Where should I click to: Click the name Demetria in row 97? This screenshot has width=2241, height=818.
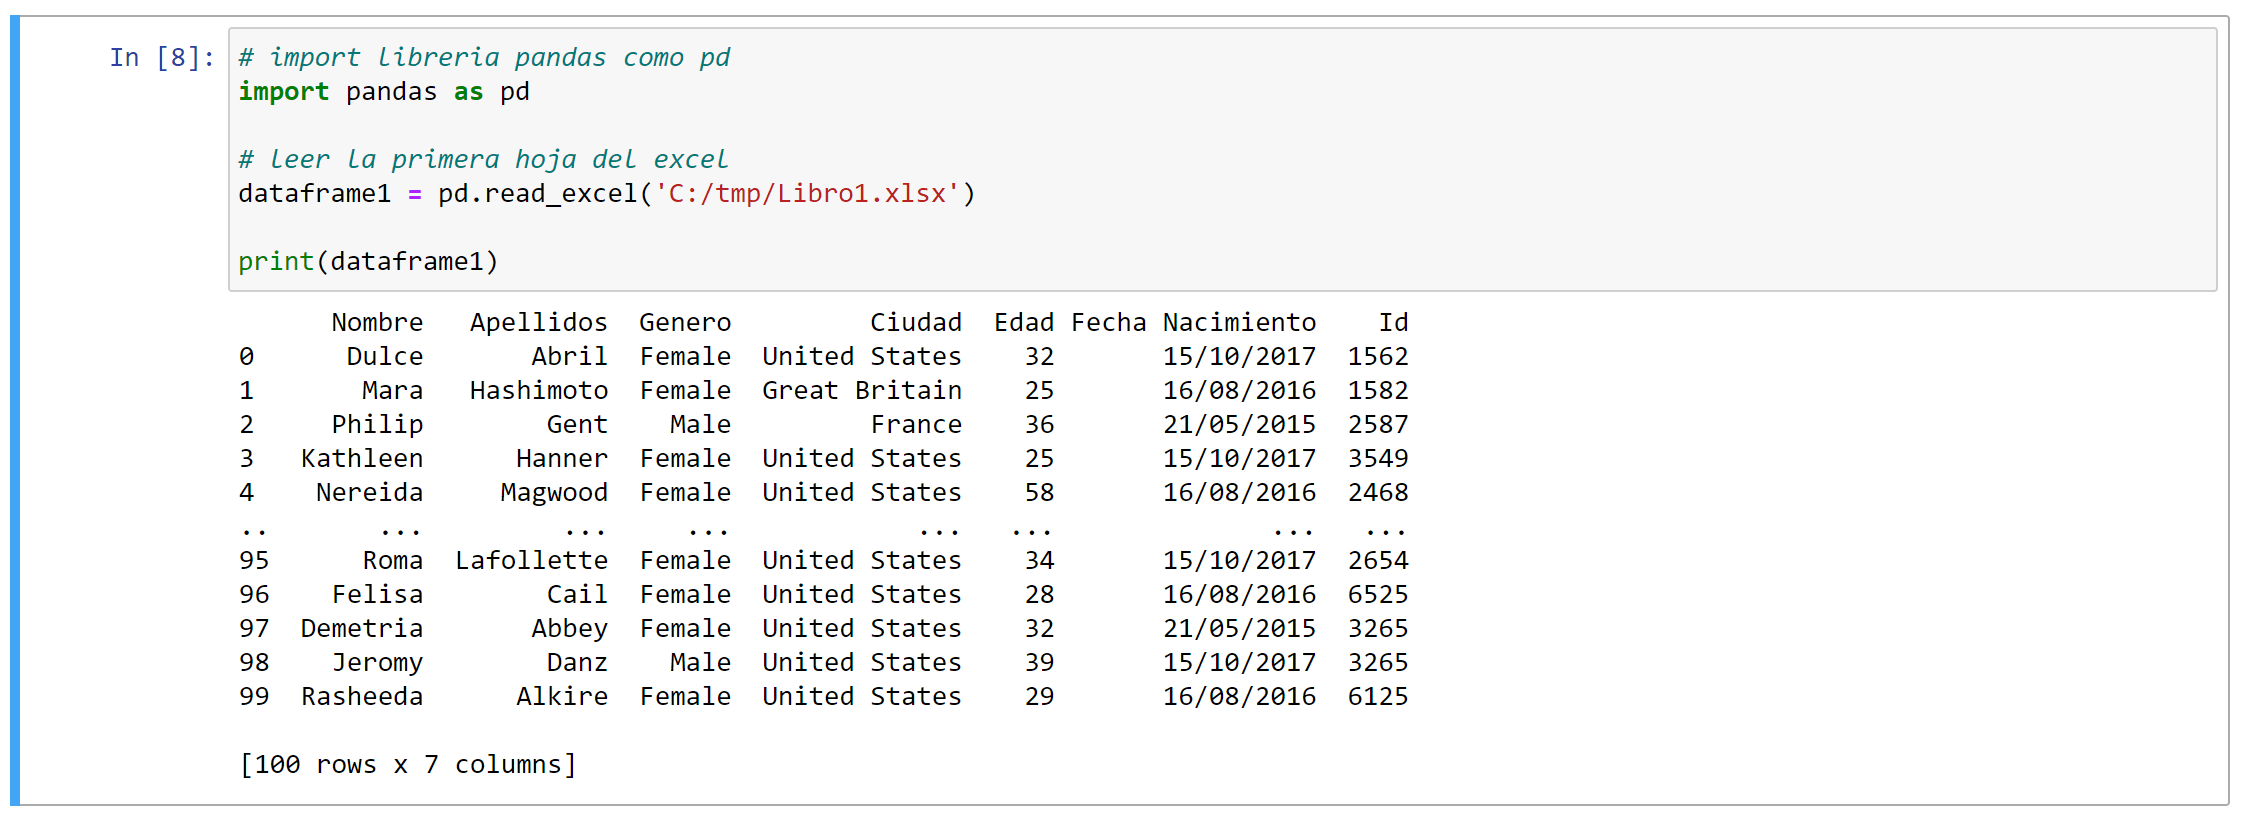tap(362, 629)
